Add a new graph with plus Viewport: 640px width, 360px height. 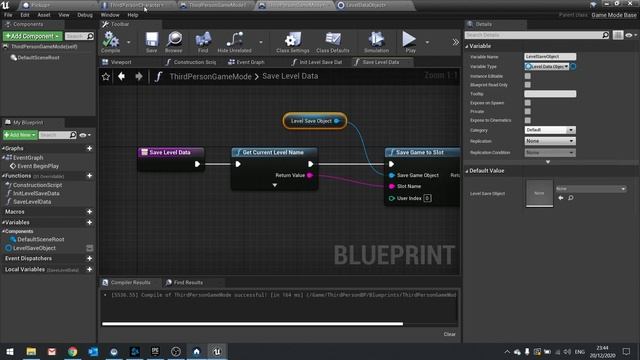coord(89,149)
